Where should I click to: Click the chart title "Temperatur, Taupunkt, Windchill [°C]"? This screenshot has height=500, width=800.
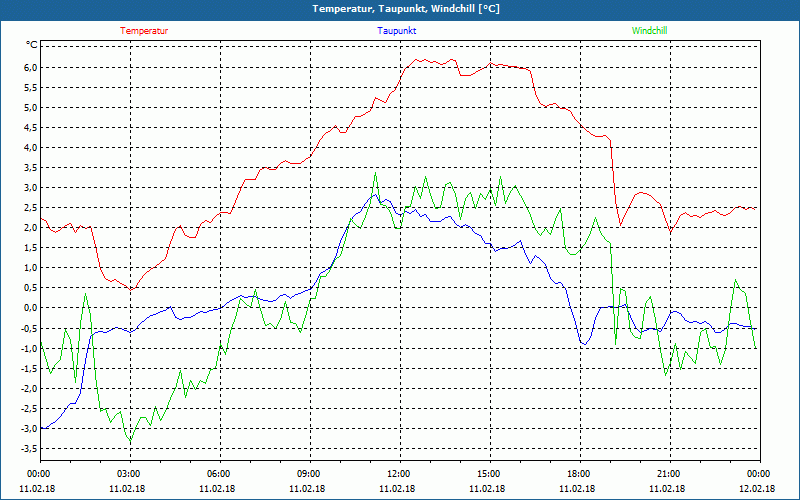tap(406, 9)
